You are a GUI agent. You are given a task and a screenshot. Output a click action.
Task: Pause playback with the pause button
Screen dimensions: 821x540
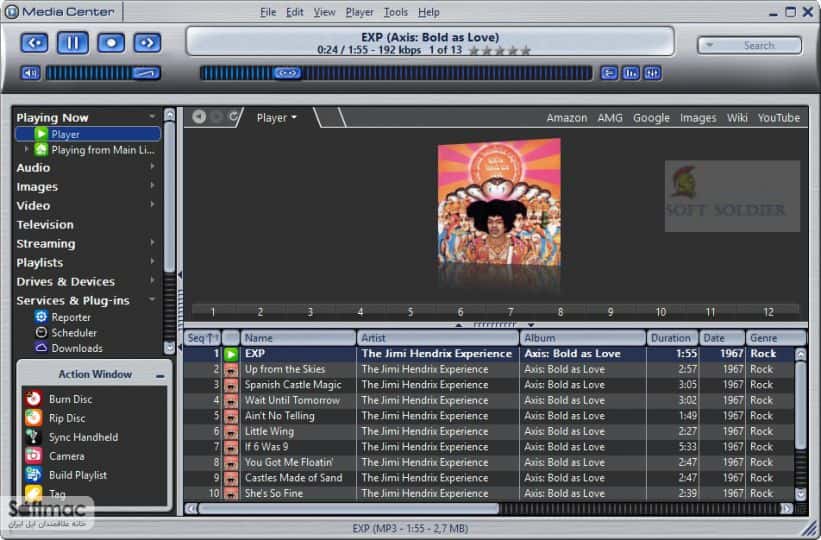click(x=73, y=42)
